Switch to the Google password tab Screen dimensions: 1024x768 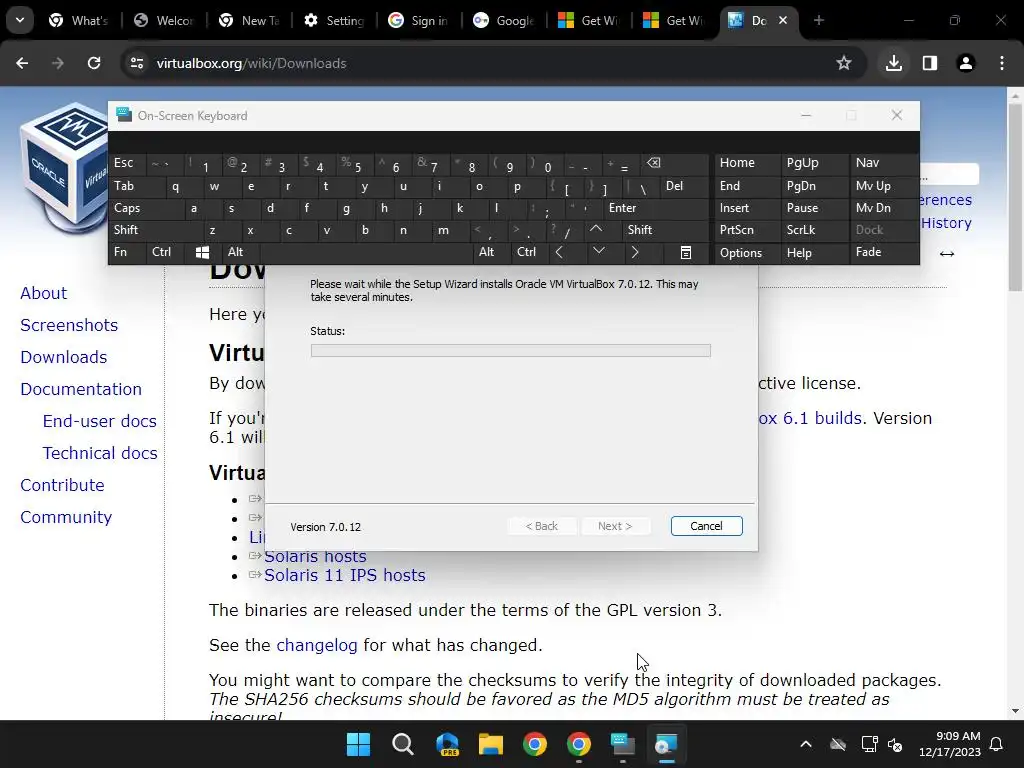tap(504, 20)
